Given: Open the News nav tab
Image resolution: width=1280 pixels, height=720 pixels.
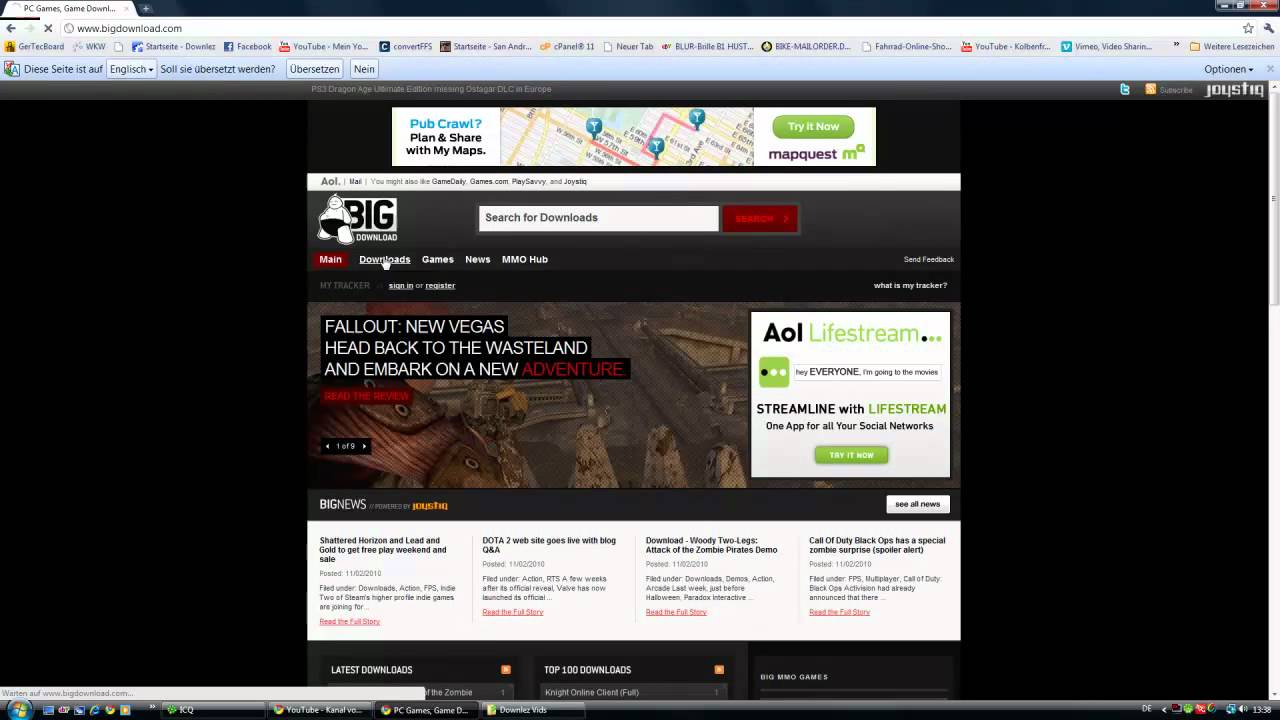Looking at the screenshot, I should pyautogui.click(x=477, y=259).
